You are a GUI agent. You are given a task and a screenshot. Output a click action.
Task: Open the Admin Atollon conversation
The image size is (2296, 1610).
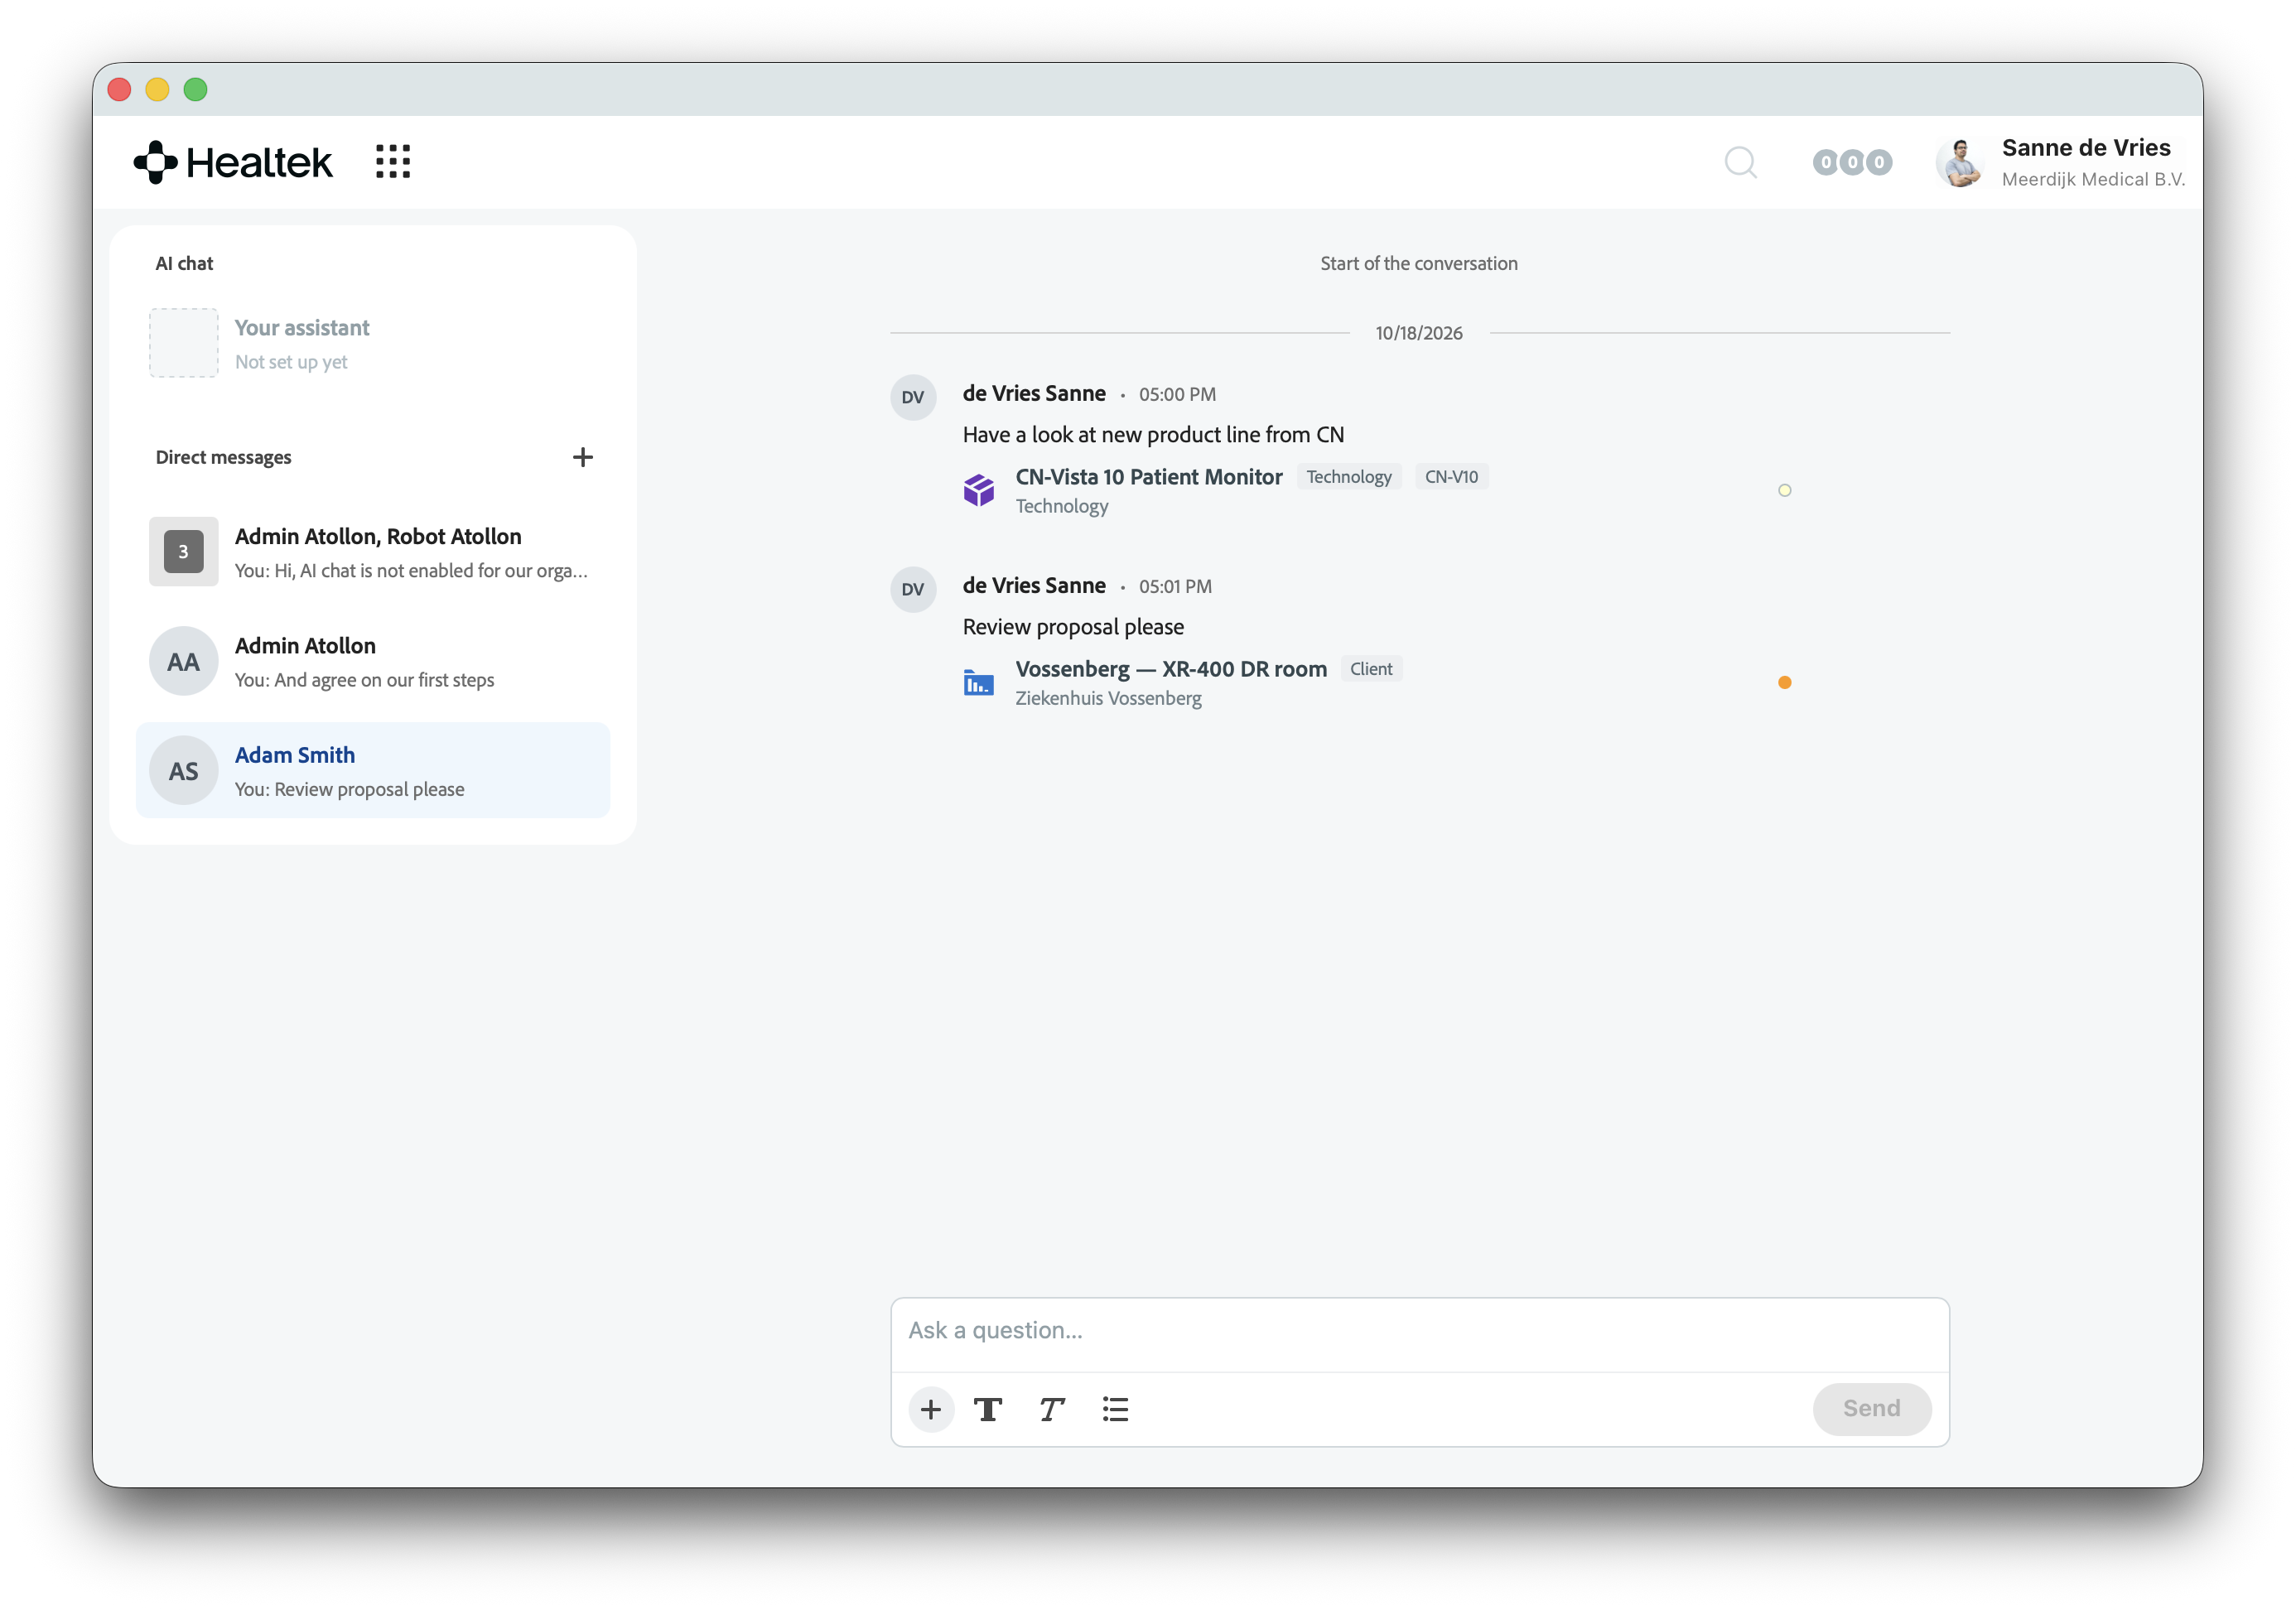pyautogui.click(x=373, y=661)
